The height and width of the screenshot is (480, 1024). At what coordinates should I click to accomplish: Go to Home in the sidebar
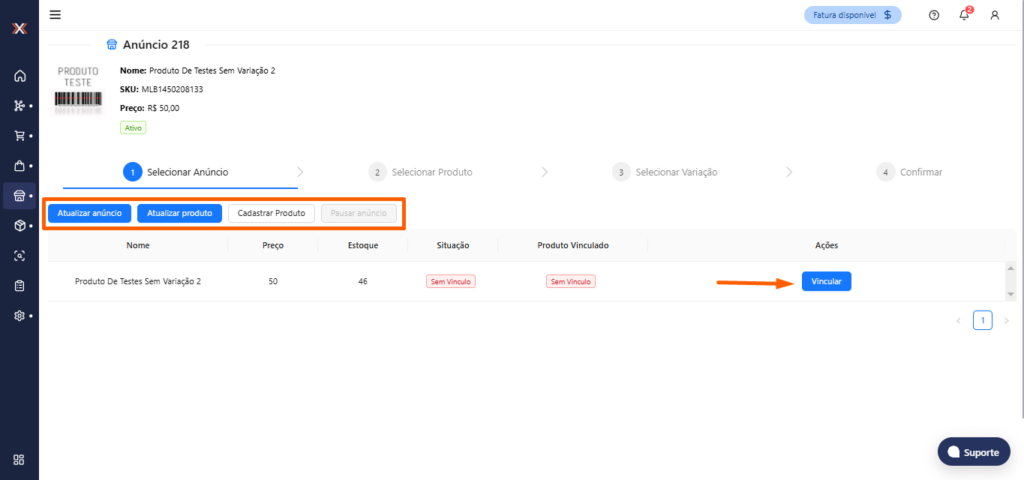pos(19,76)
